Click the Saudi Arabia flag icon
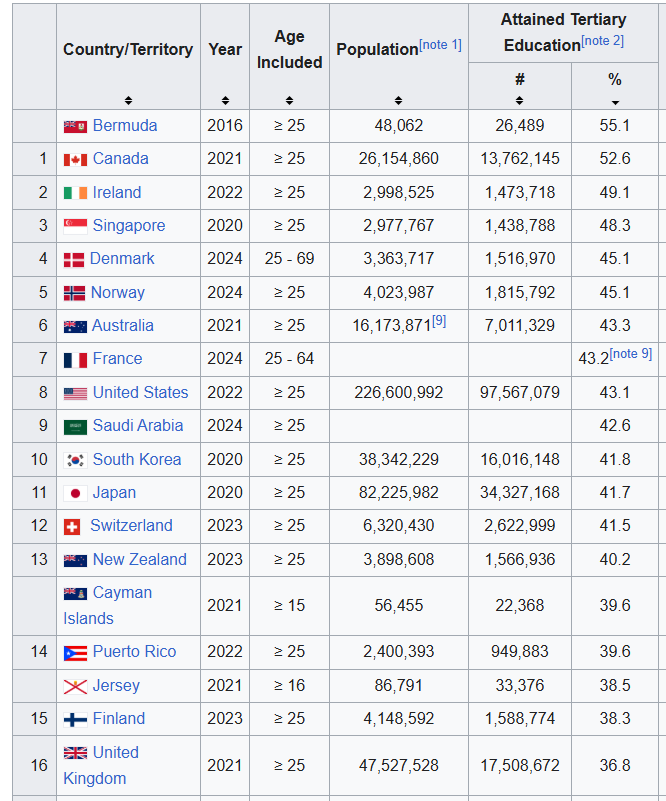This screenshot has height=801, width=666. [x=75, y=426]
